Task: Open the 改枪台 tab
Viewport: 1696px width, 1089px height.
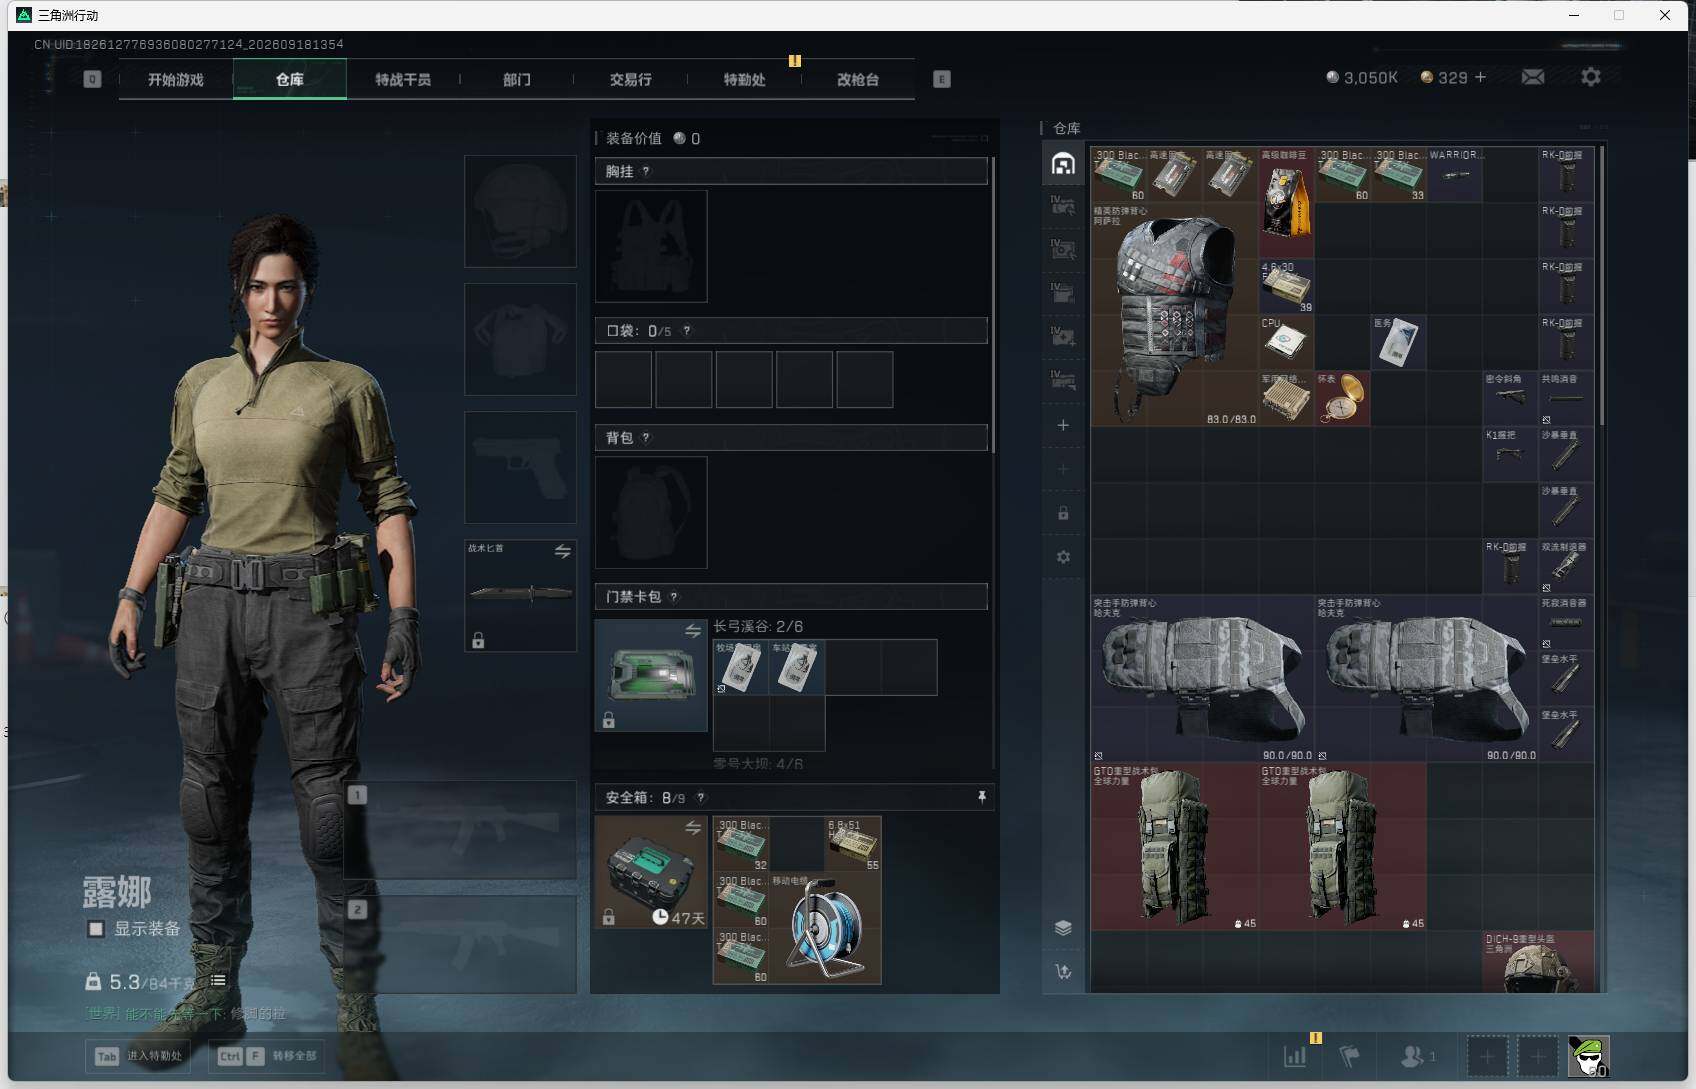Action: pyautogui.click(x=858, y=79)
